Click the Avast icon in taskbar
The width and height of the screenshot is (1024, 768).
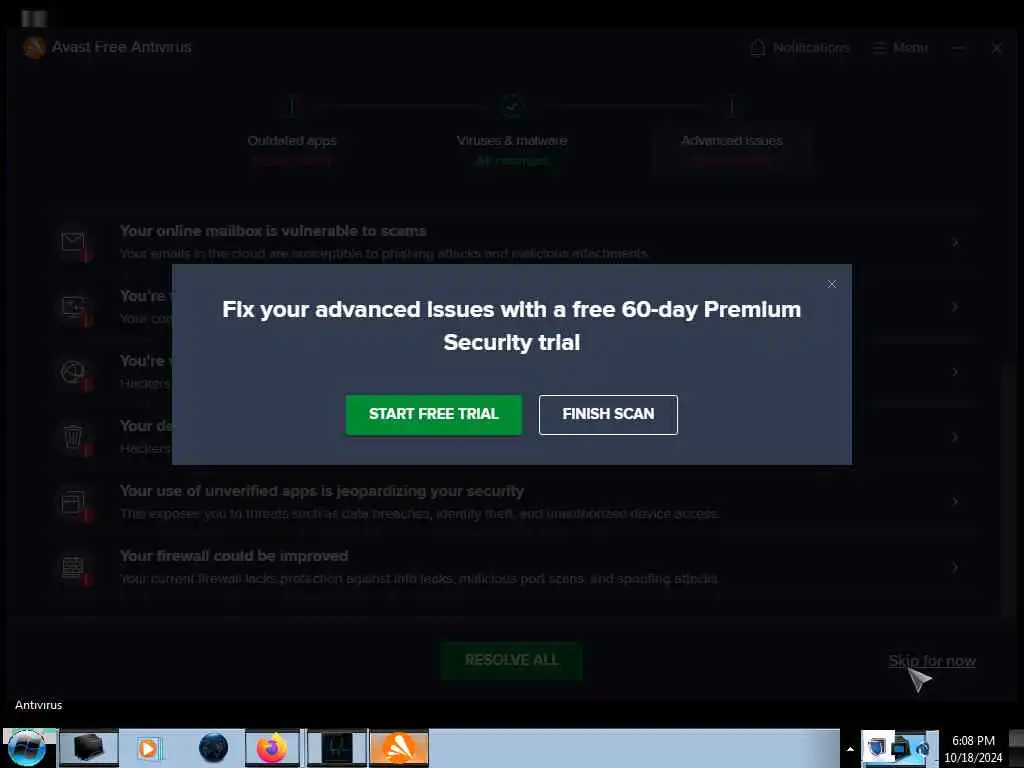(x=399, y=748)
